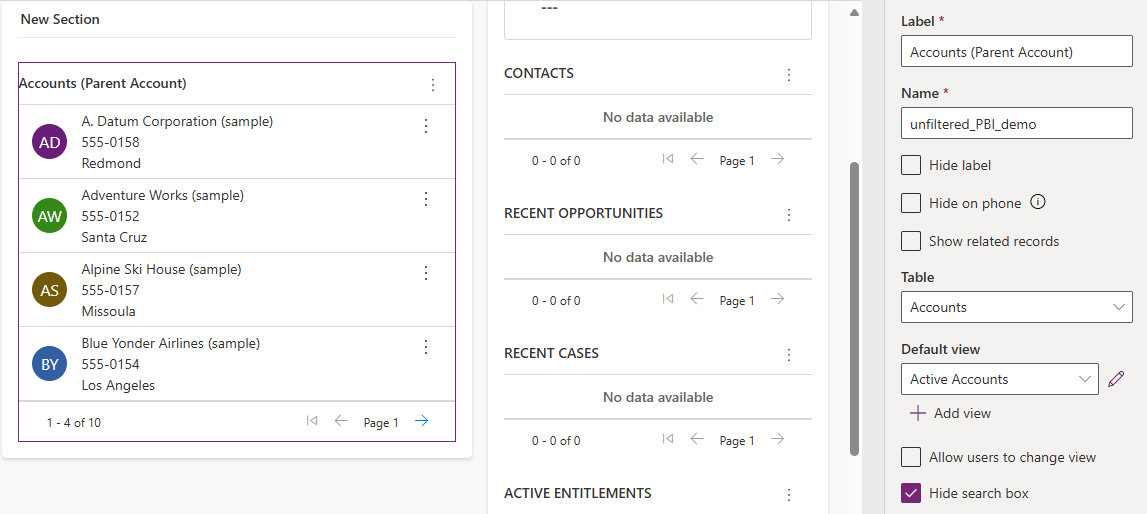The width and height of the screenshot is (1147, 514).
Task: Click the pencil icon to edit default view
Action: pyautogui.click(x=1116, y=379)
